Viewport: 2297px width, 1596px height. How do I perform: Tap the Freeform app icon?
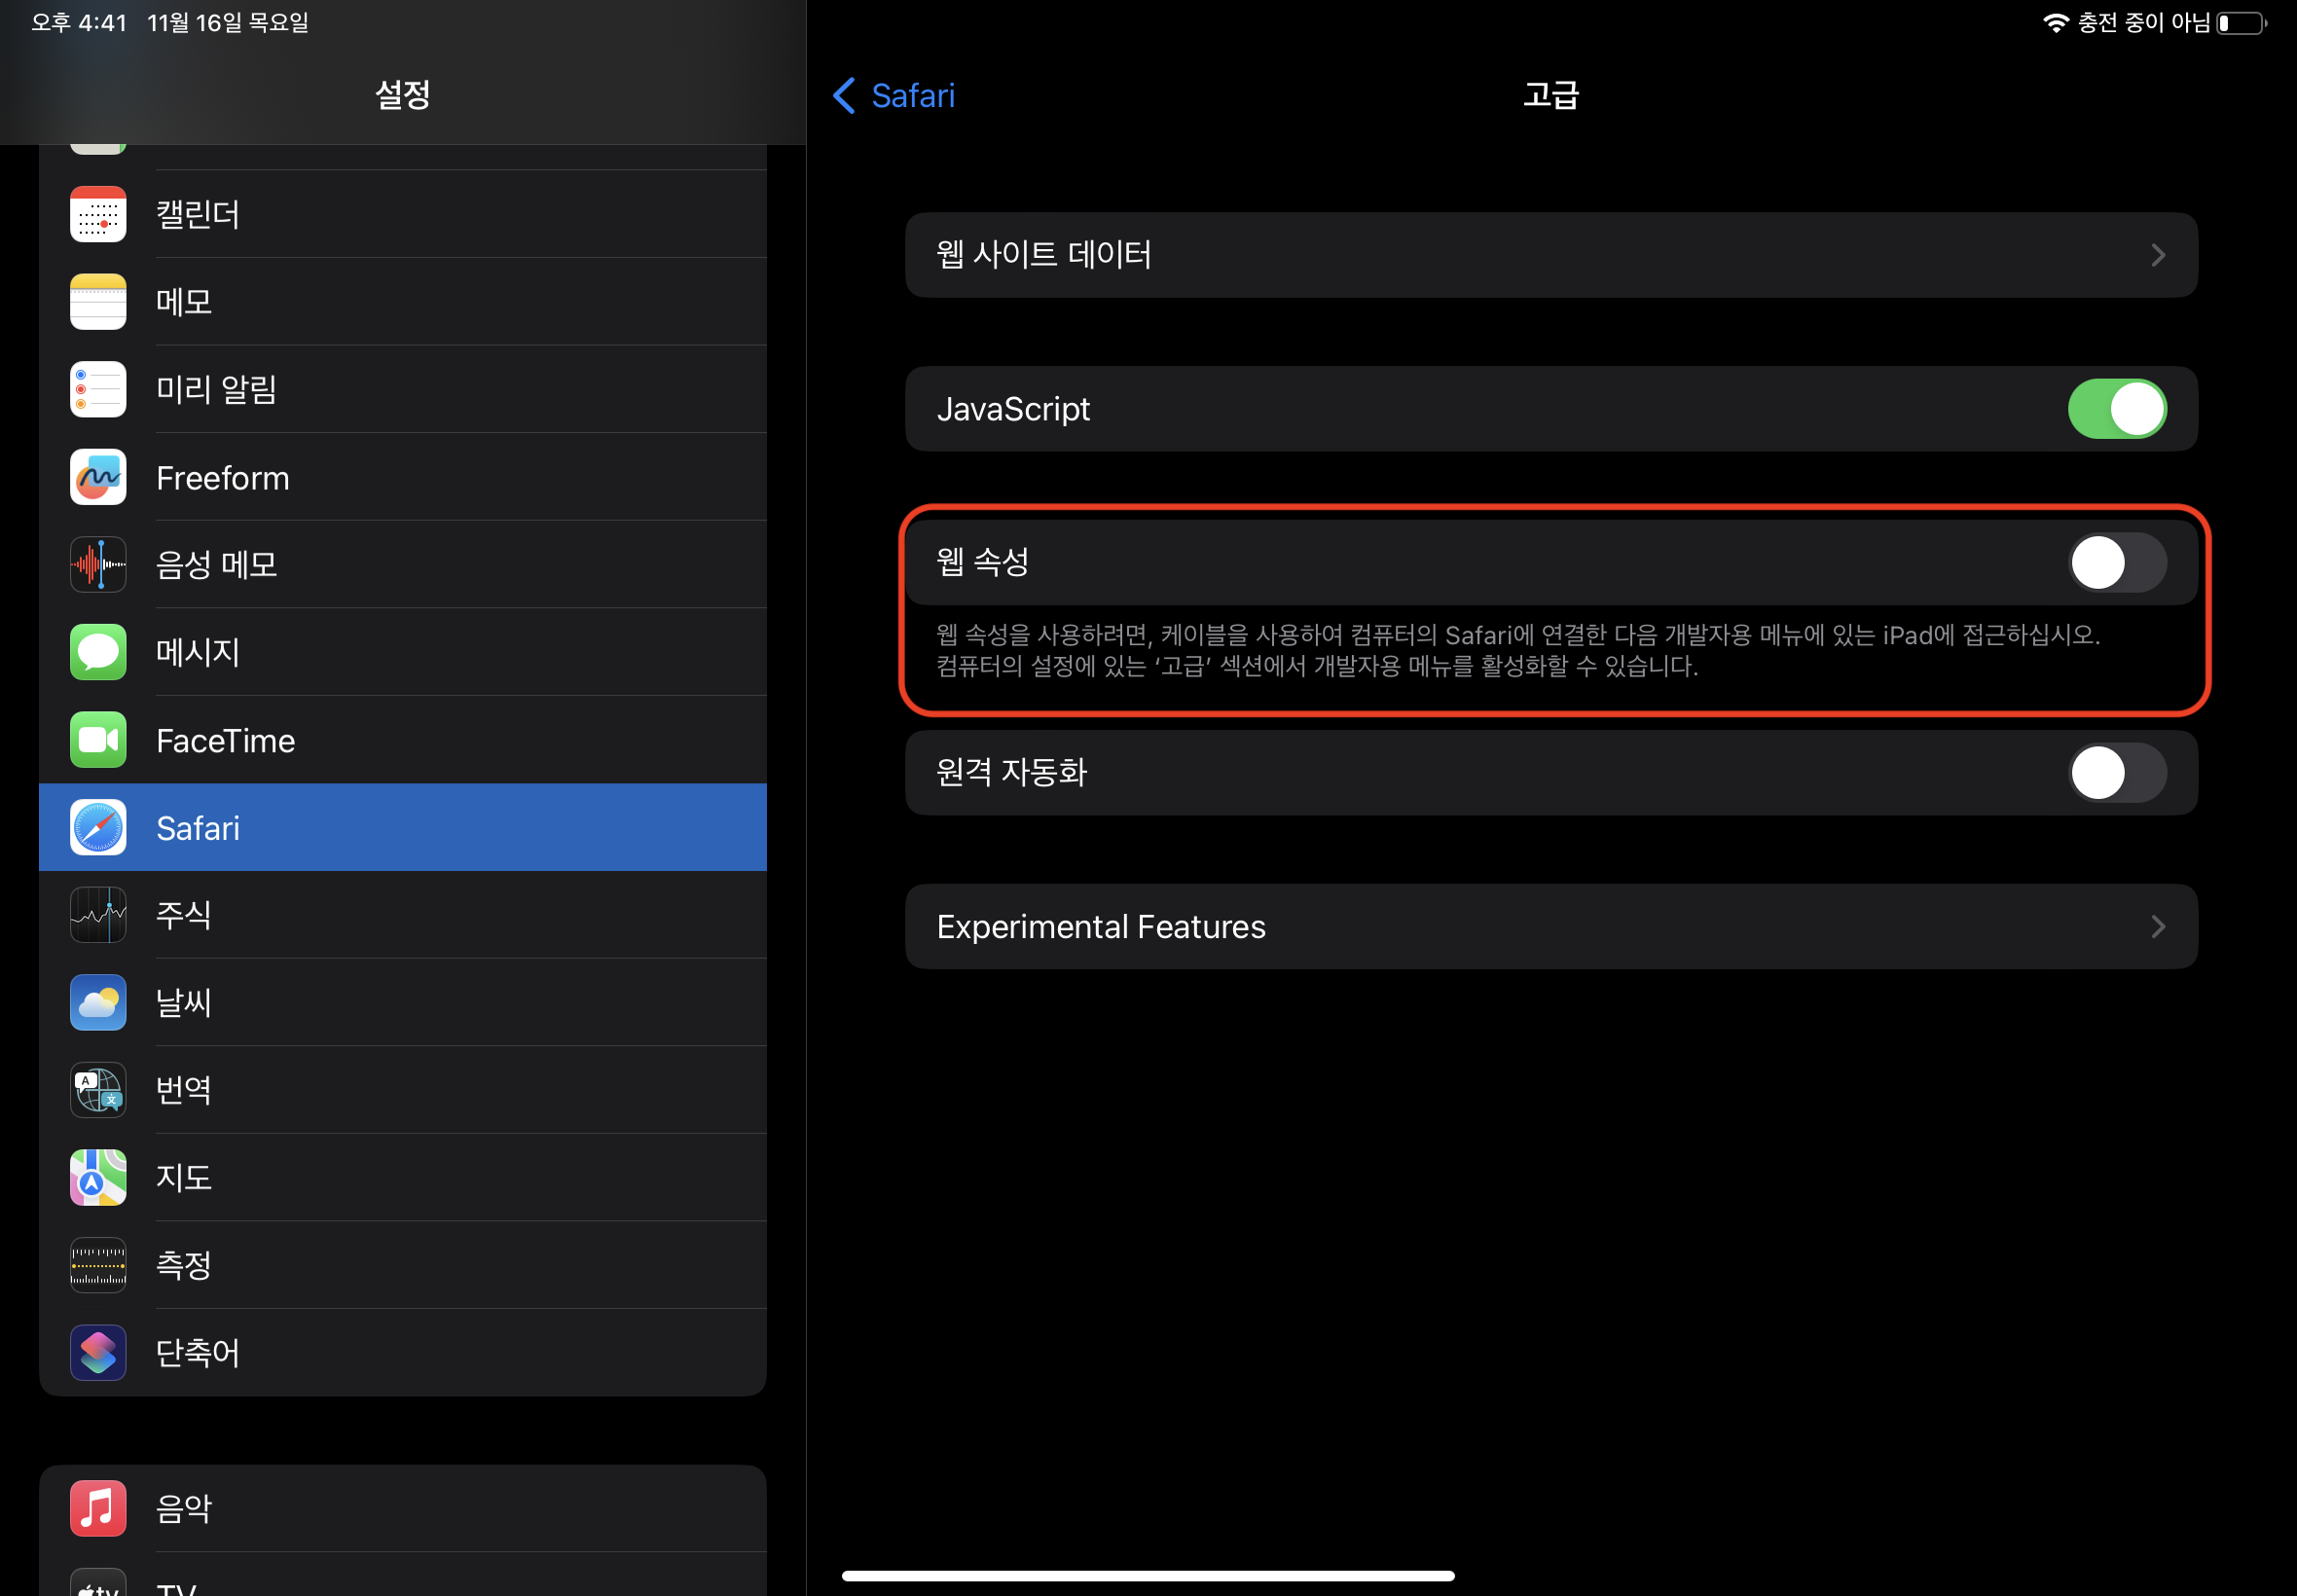(98, 477)
